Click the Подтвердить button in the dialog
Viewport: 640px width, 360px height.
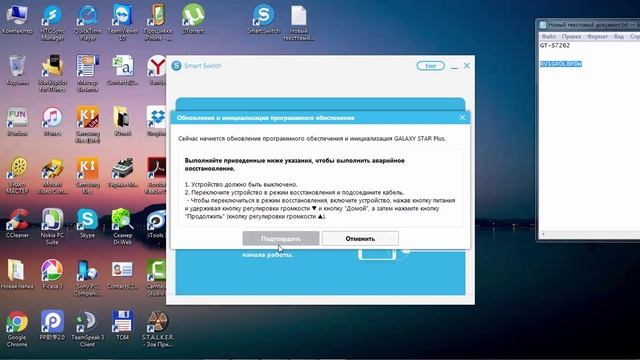point(281,239)
